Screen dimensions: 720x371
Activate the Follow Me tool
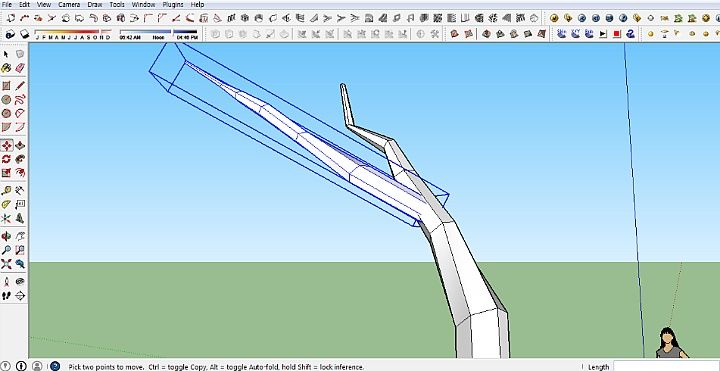click(20, 159)
